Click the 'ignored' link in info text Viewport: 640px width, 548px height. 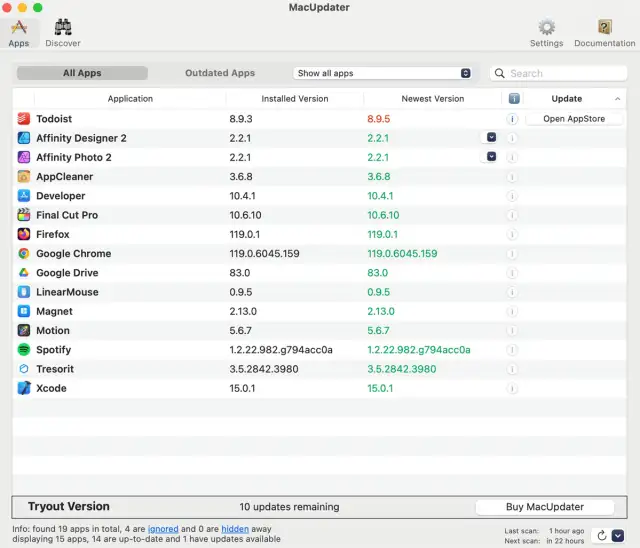pyautogui.click(x=163, y=528)
